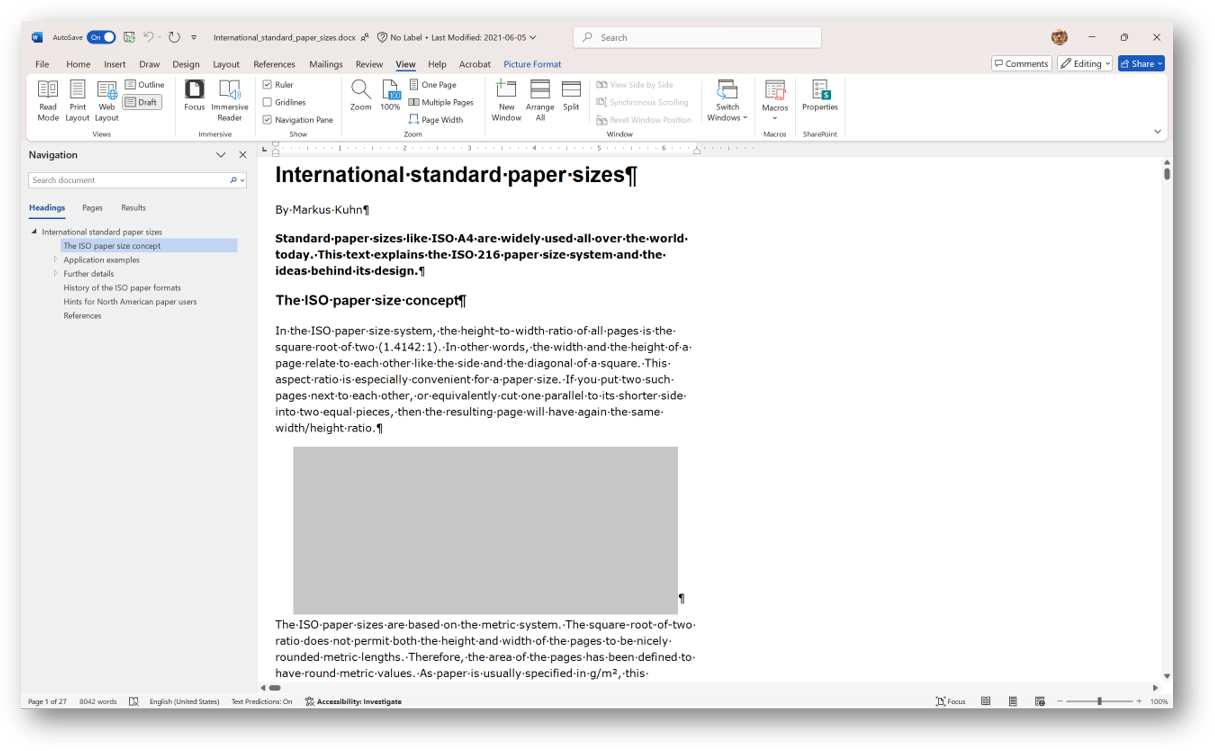
Task: Open the Comments panel
Action: click(1021, 63)
